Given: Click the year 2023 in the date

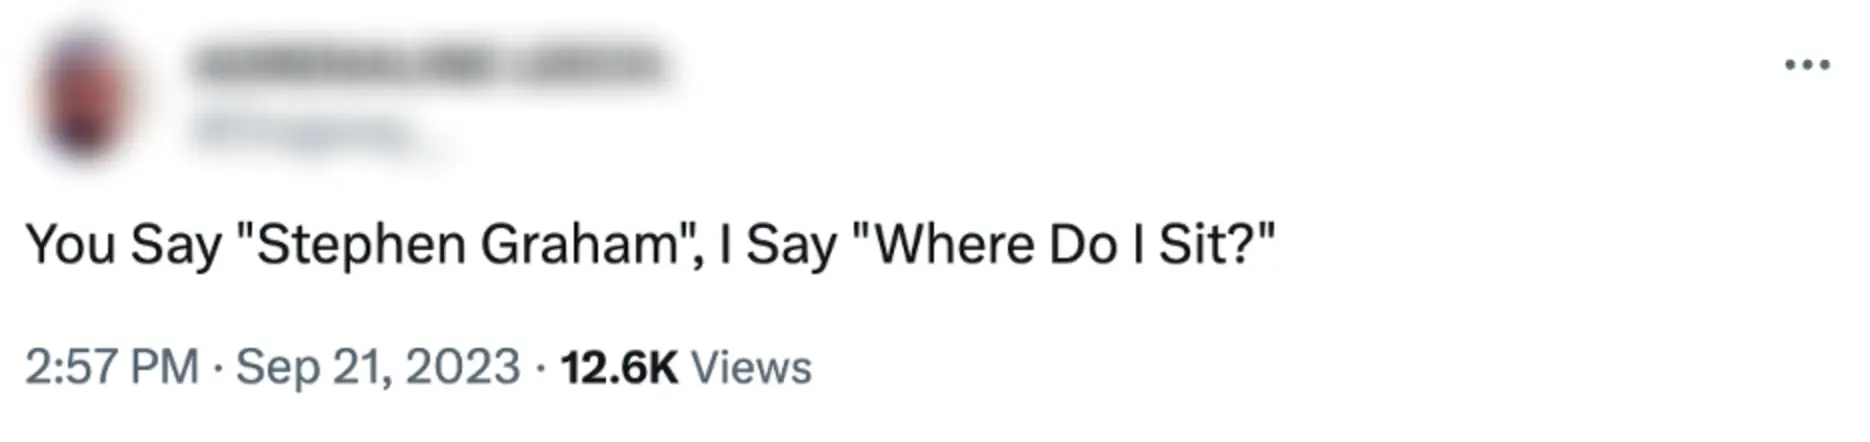Looking at the screenshot, I should tap(462, 367).
